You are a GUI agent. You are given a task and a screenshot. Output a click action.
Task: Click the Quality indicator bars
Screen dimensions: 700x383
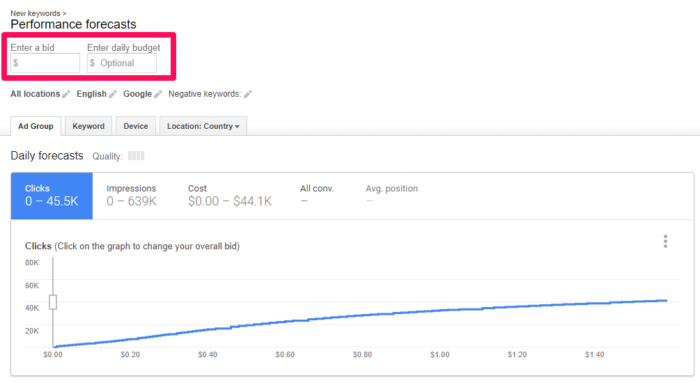[x=136, y=156]
